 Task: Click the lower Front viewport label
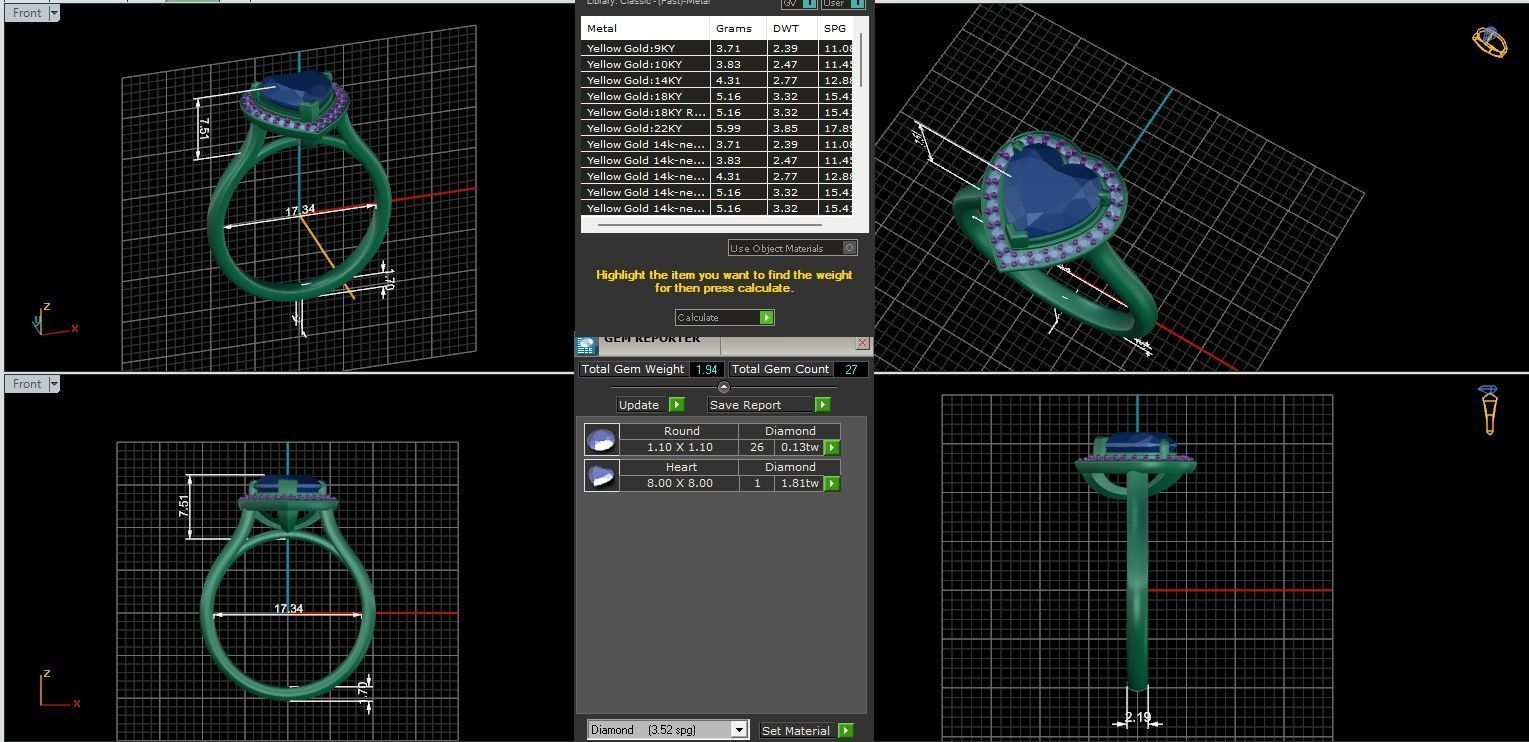[x=27, y=384]
